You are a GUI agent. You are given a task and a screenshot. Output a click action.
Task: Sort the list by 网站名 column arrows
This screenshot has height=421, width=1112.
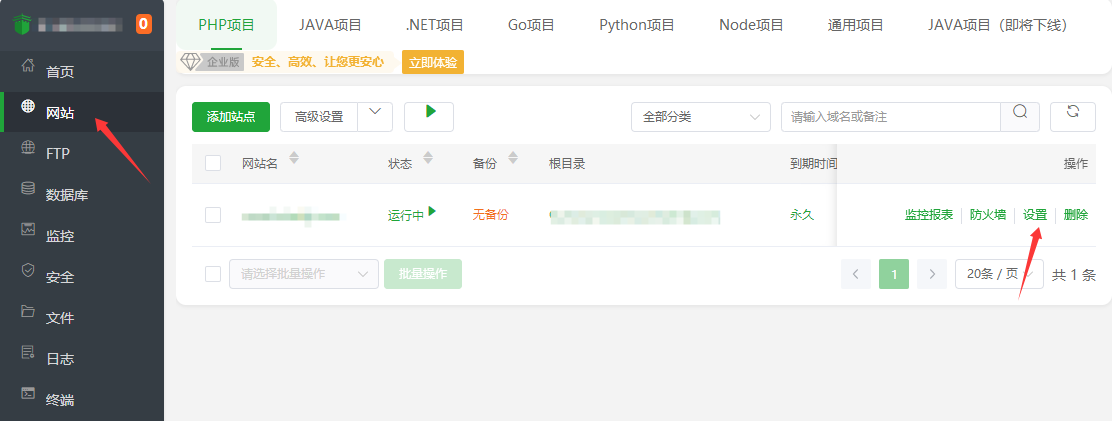[294, 159]
